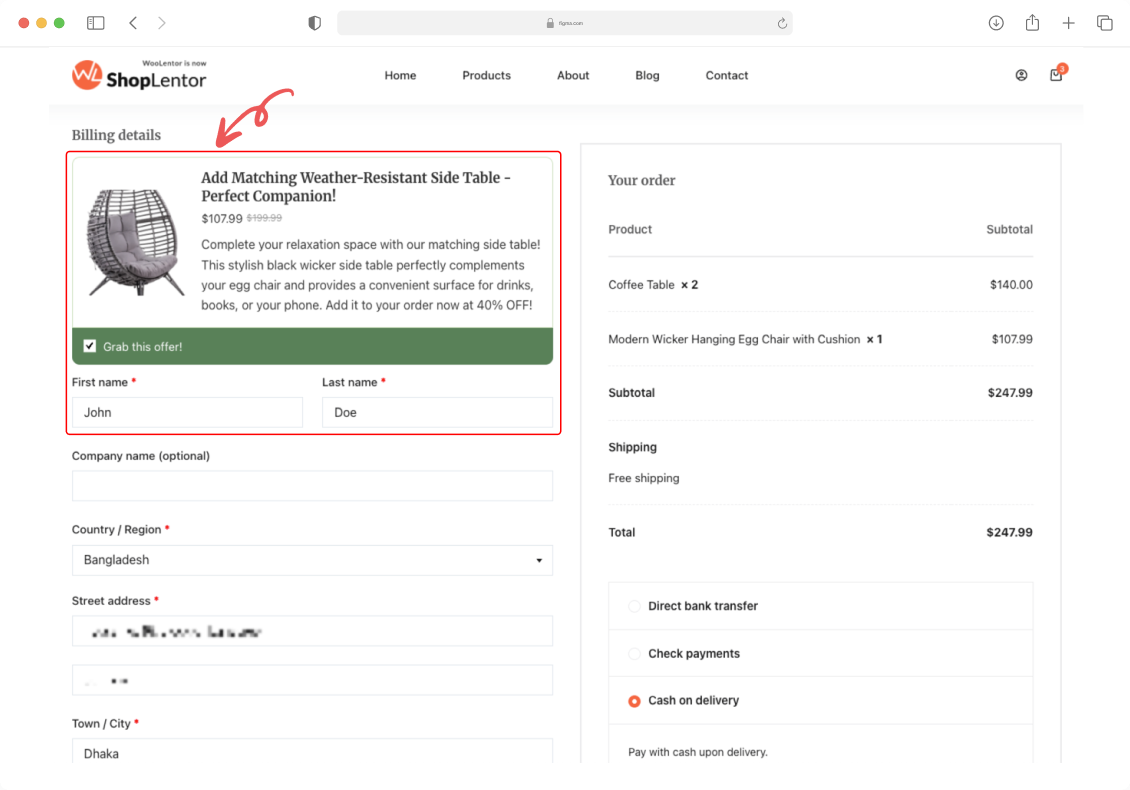Screen dimensions: 1130x790
Task: Select Direct bank transfer payment
Action: [x=634, y=606]
